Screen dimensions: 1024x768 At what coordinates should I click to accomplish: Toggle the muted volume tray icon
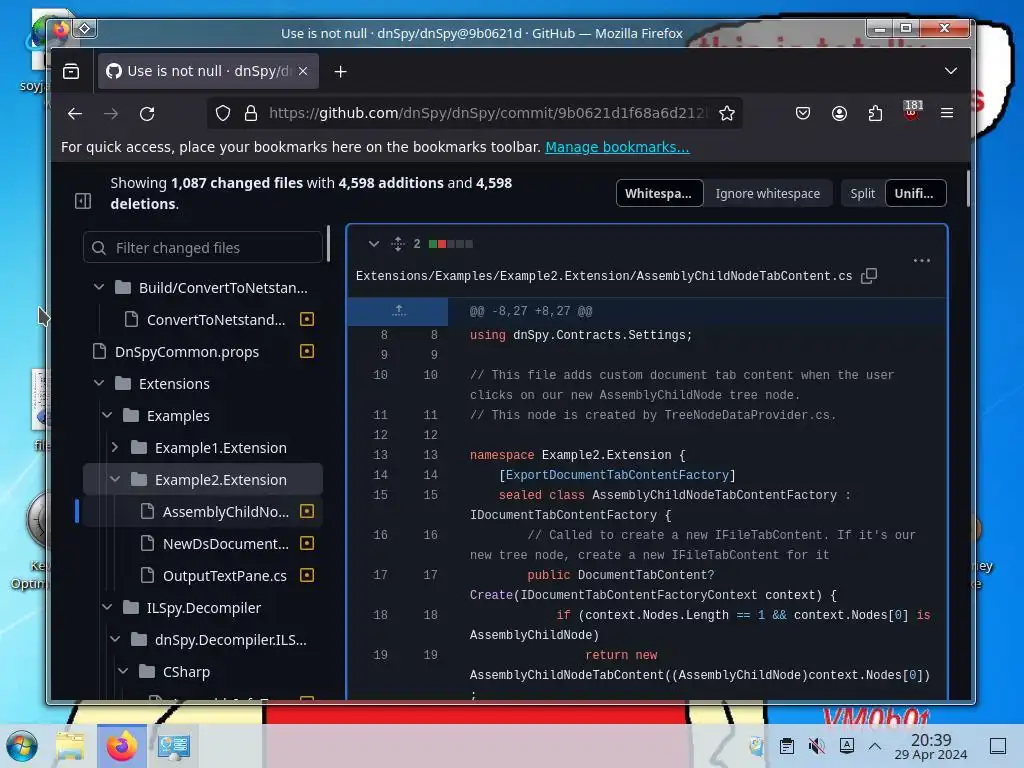tap(816, 746)
